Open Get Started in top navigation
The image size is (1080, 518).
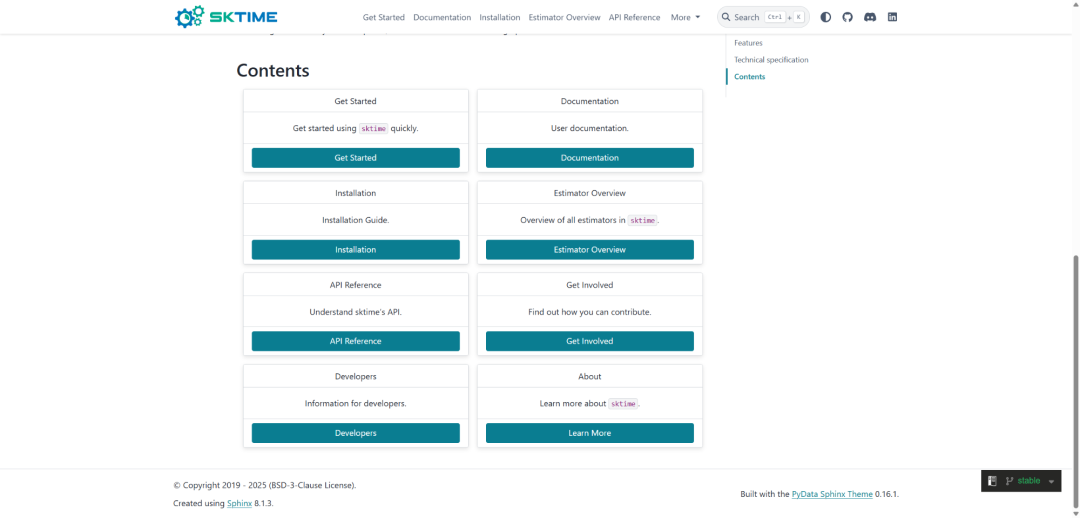(384, 17)
